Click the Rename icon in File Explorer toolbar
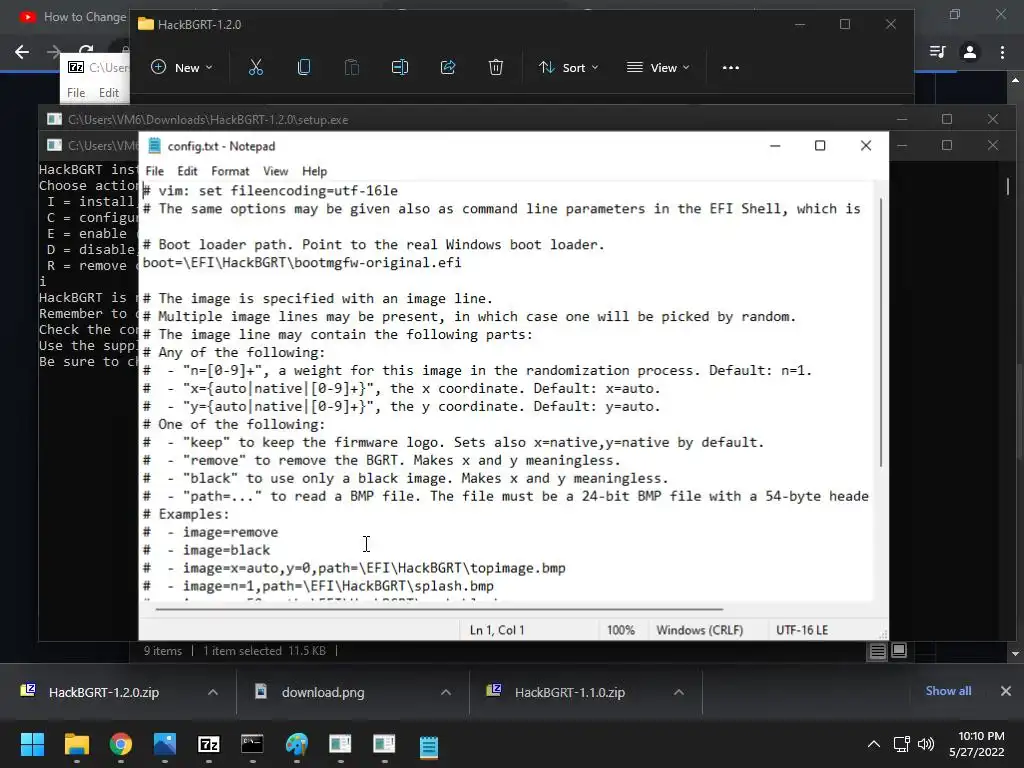 pos(400,67)
